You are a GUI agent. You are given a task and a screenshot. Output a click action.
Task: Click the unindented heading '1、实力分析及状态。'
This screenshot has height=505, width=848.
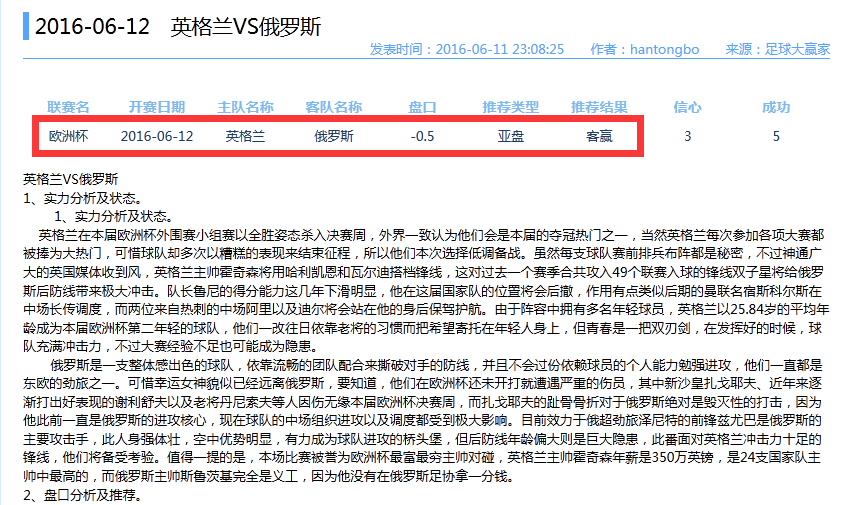pos(83,198)
